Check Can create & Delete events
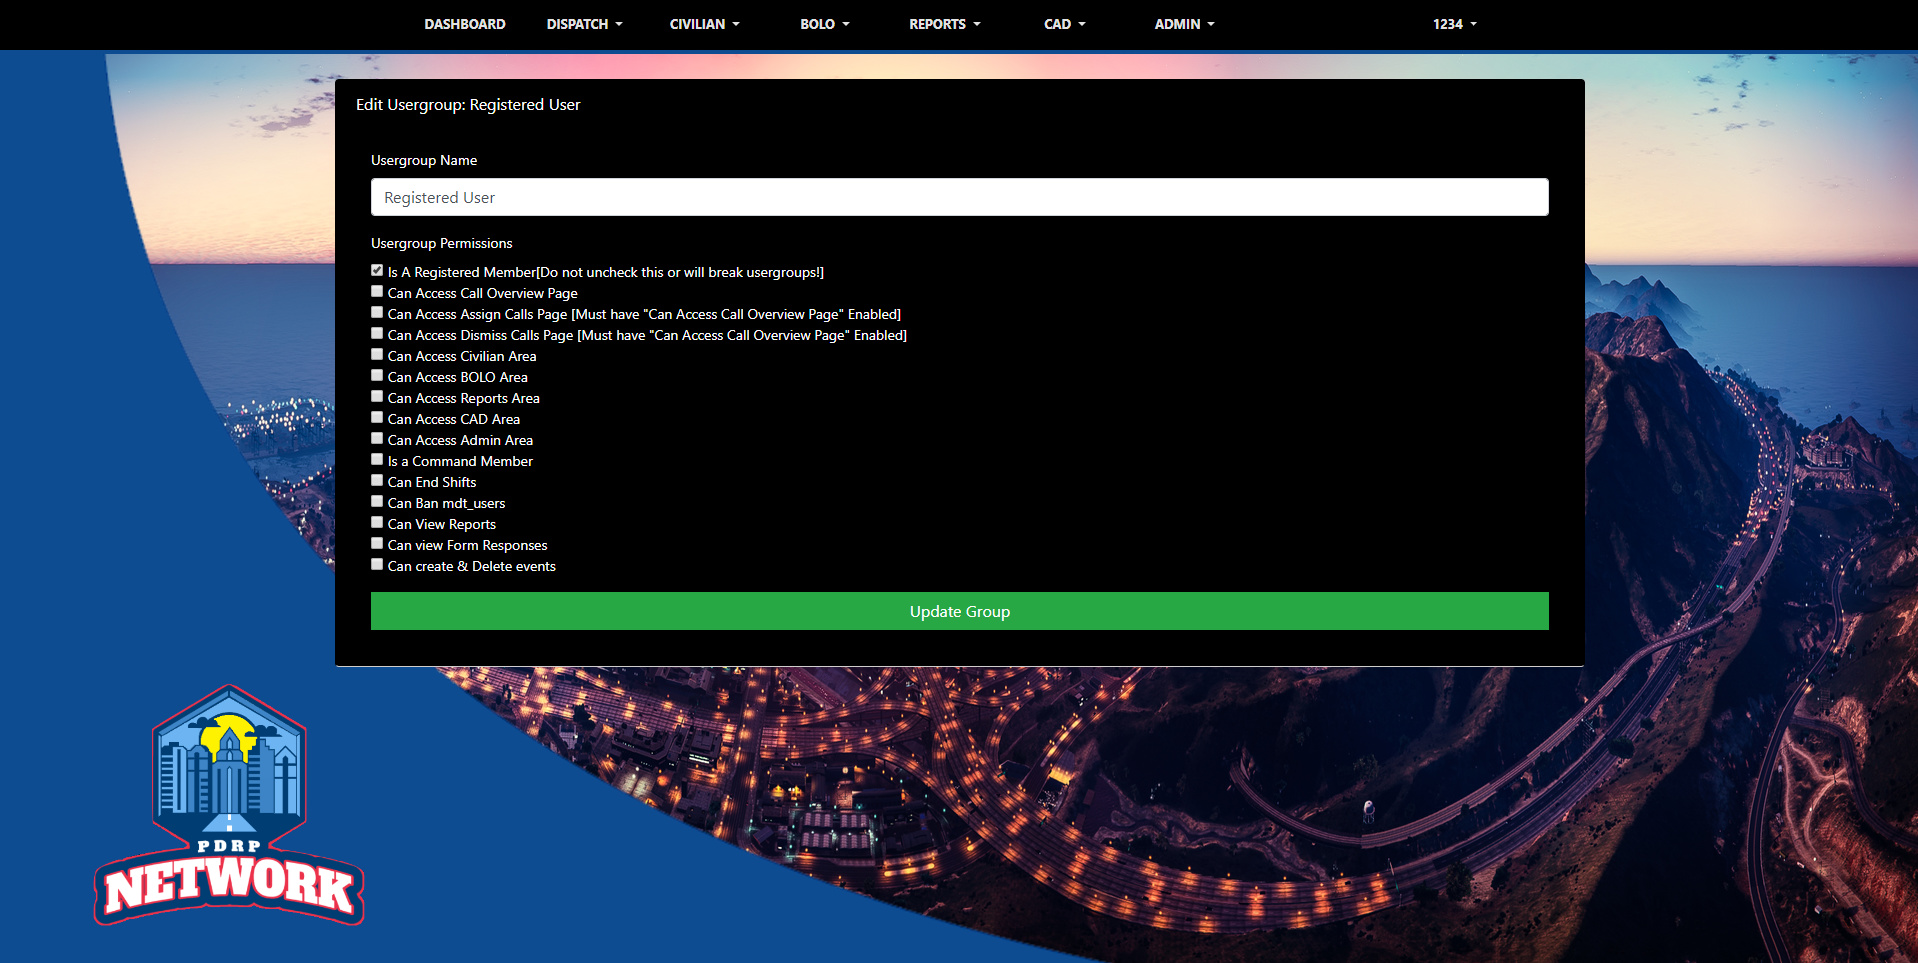Screen dimensions: 1918x963 tap(377, 564)
